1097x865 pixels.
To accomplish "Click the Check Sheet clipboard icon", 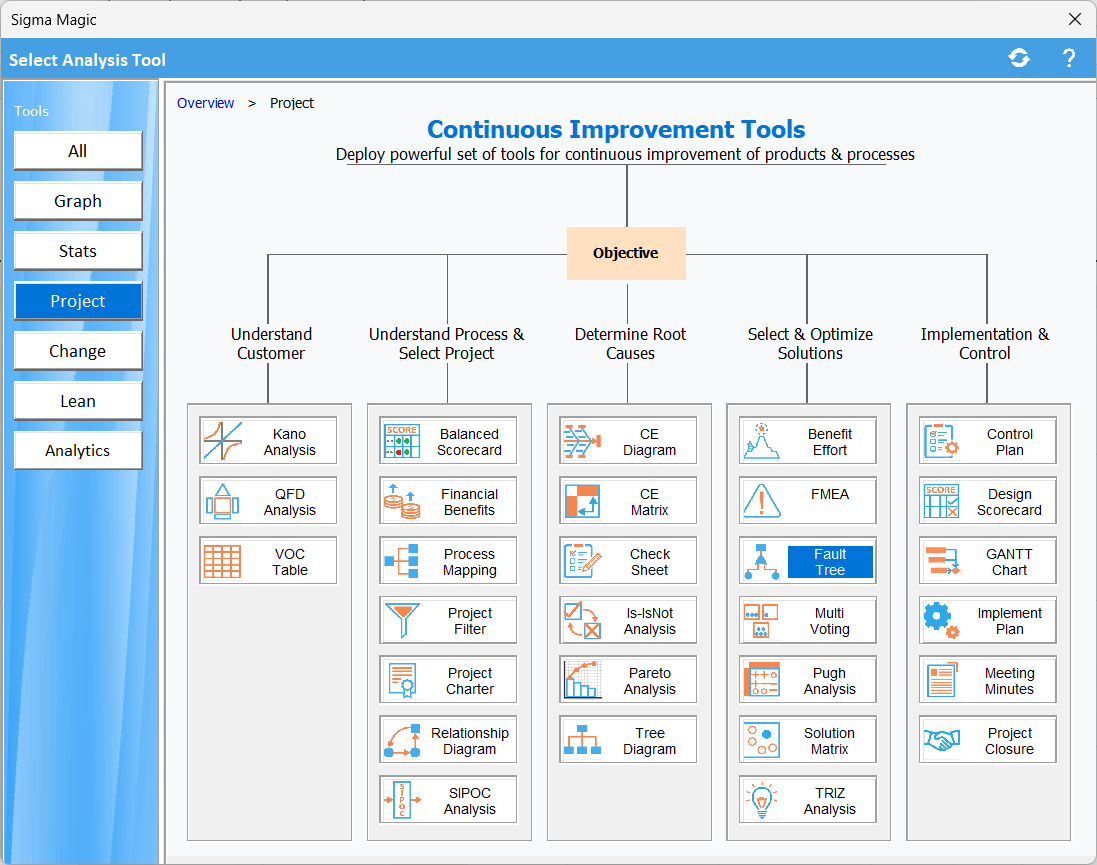I will coord(582,561).
